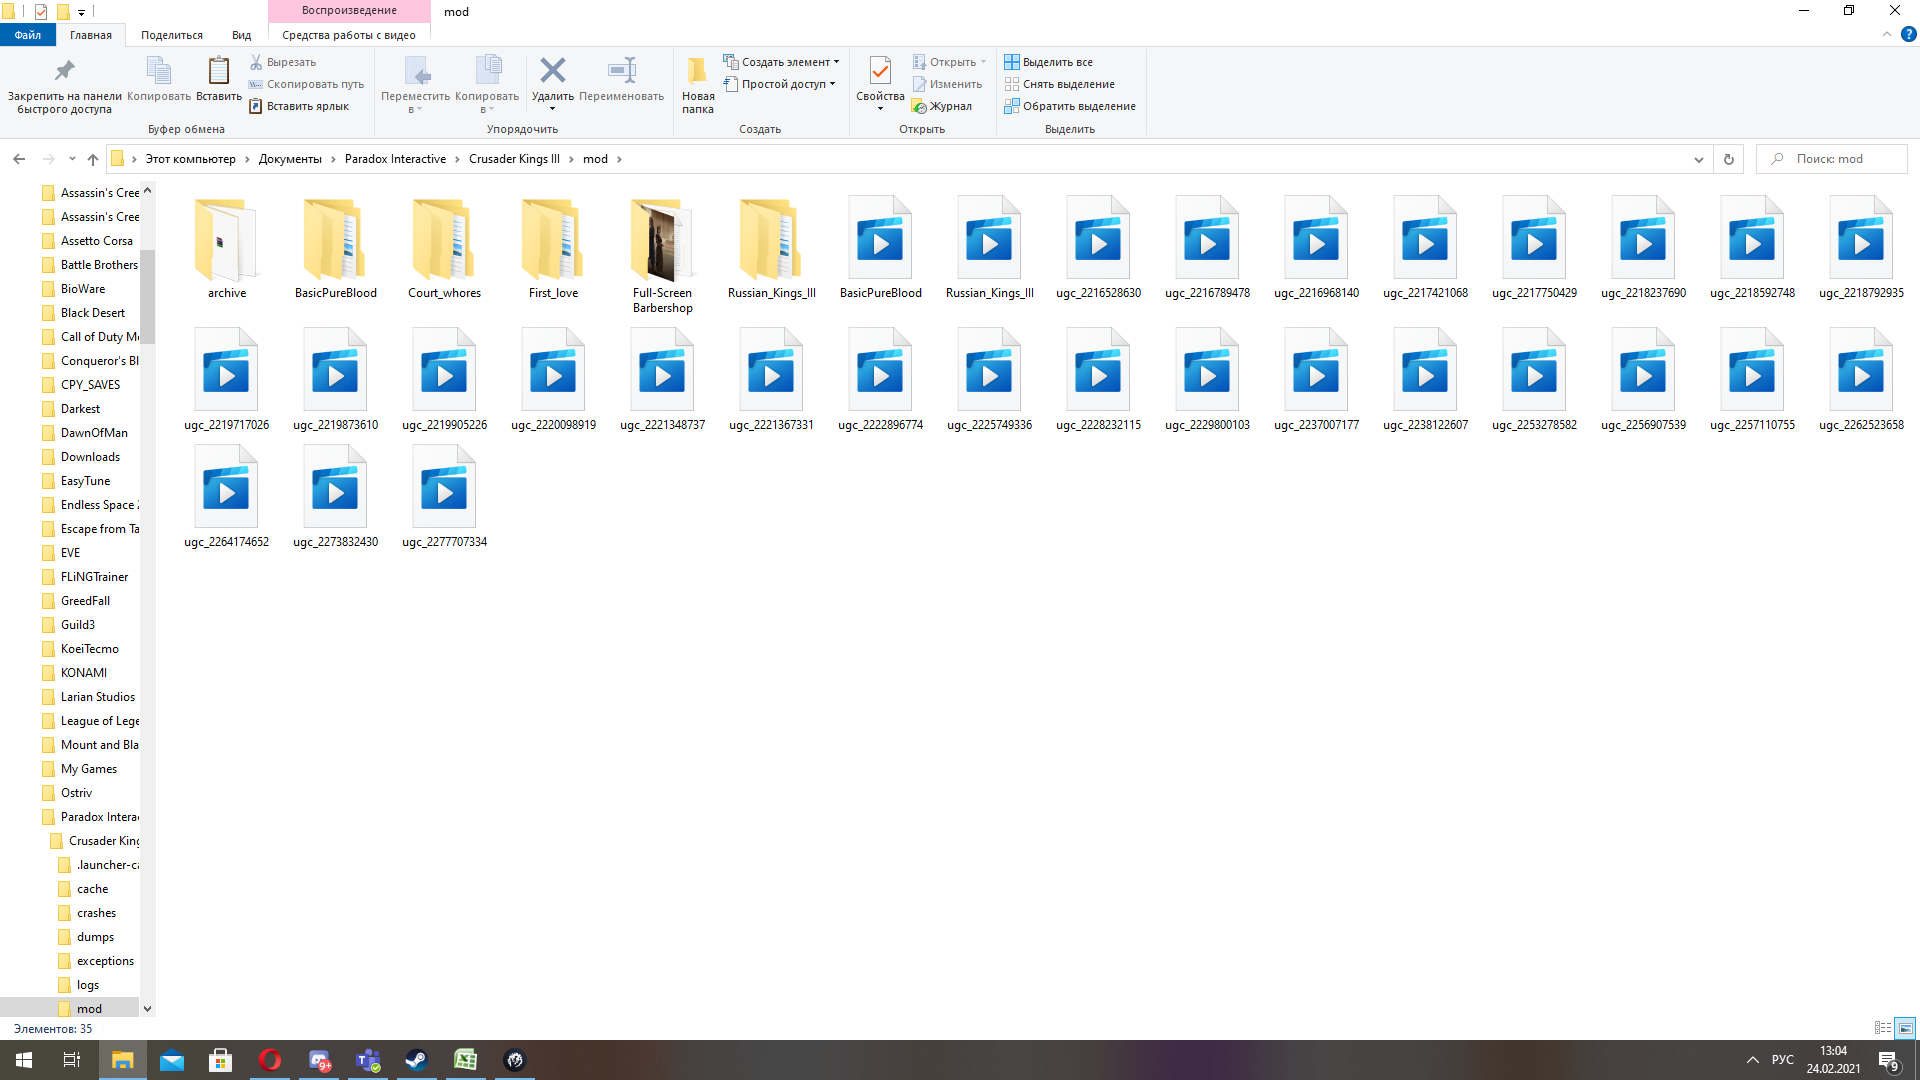Switch to the Вид ribbon tab

pos(242,35)
